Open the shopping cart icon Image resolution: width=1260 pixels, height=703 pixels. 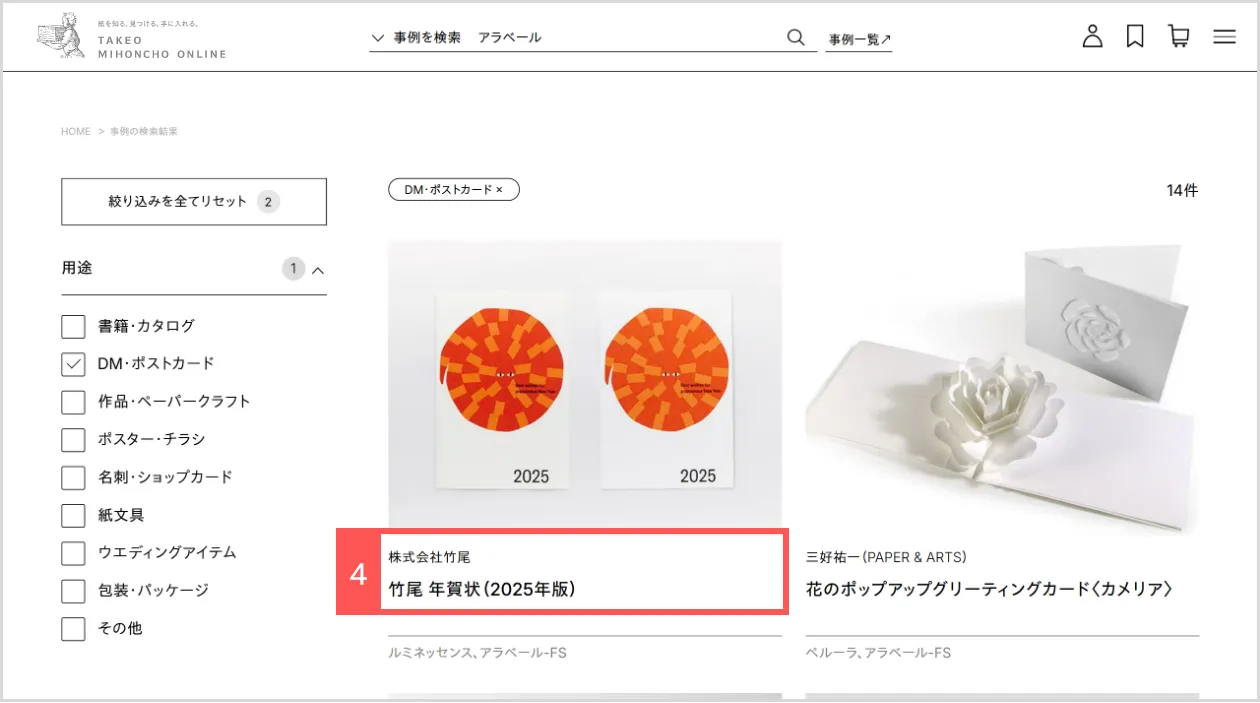tap(1179, 37)
